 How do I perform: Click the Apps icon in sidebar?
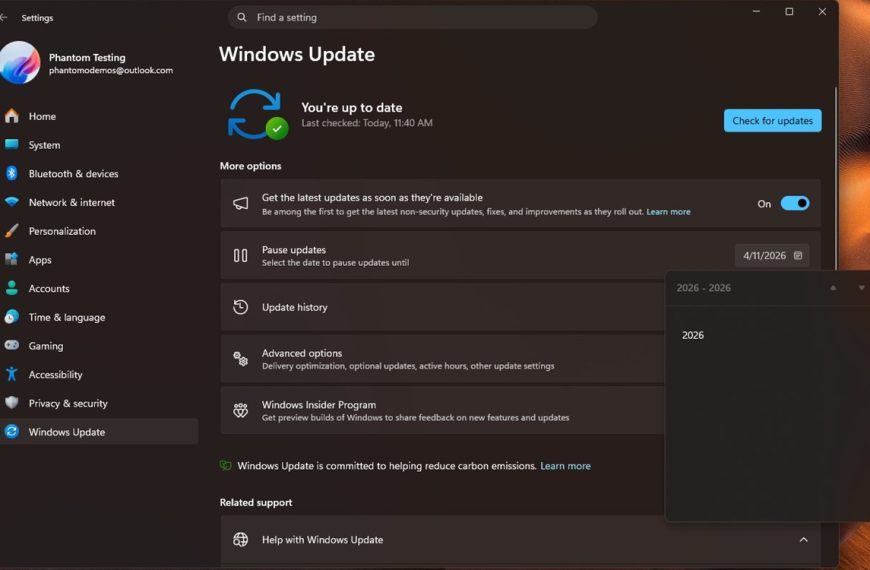tap(12, 259)
